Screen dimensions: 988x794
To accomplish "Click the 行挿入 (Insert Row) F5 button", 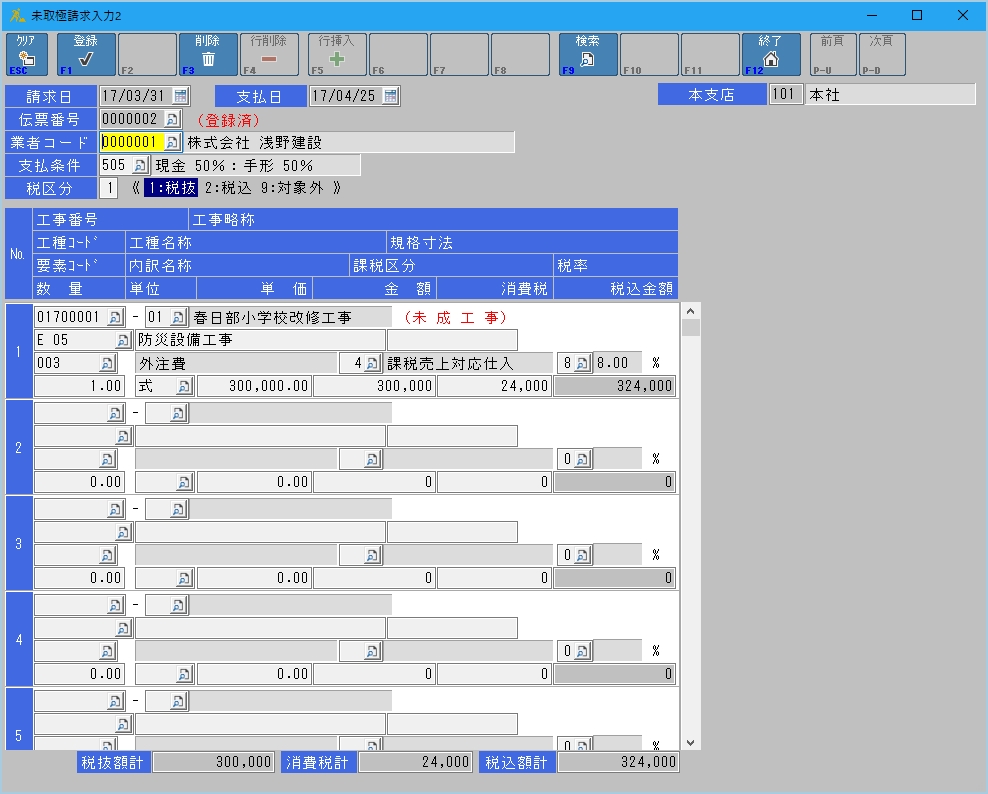I will click(337, 55).
